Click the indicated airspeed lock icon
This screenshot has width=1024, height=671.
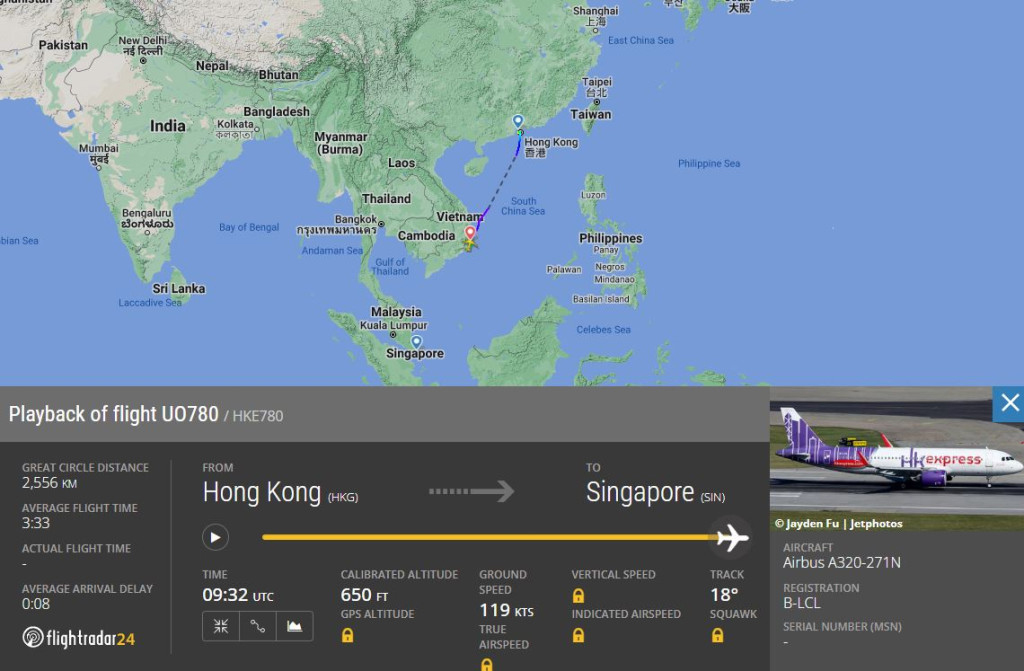[578, 635]
